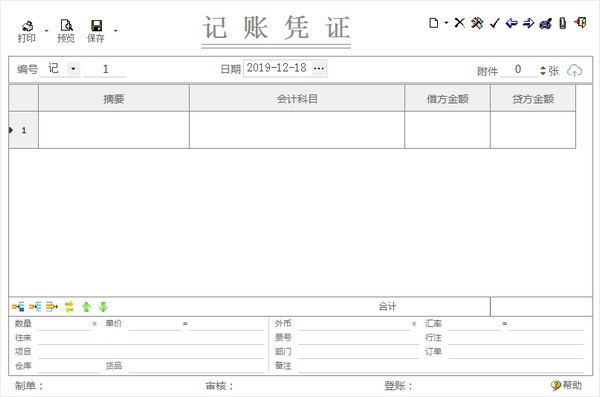Delete the voucher using the X icon
The width and height of the screenshot is (600, 397).
(460, 23)
